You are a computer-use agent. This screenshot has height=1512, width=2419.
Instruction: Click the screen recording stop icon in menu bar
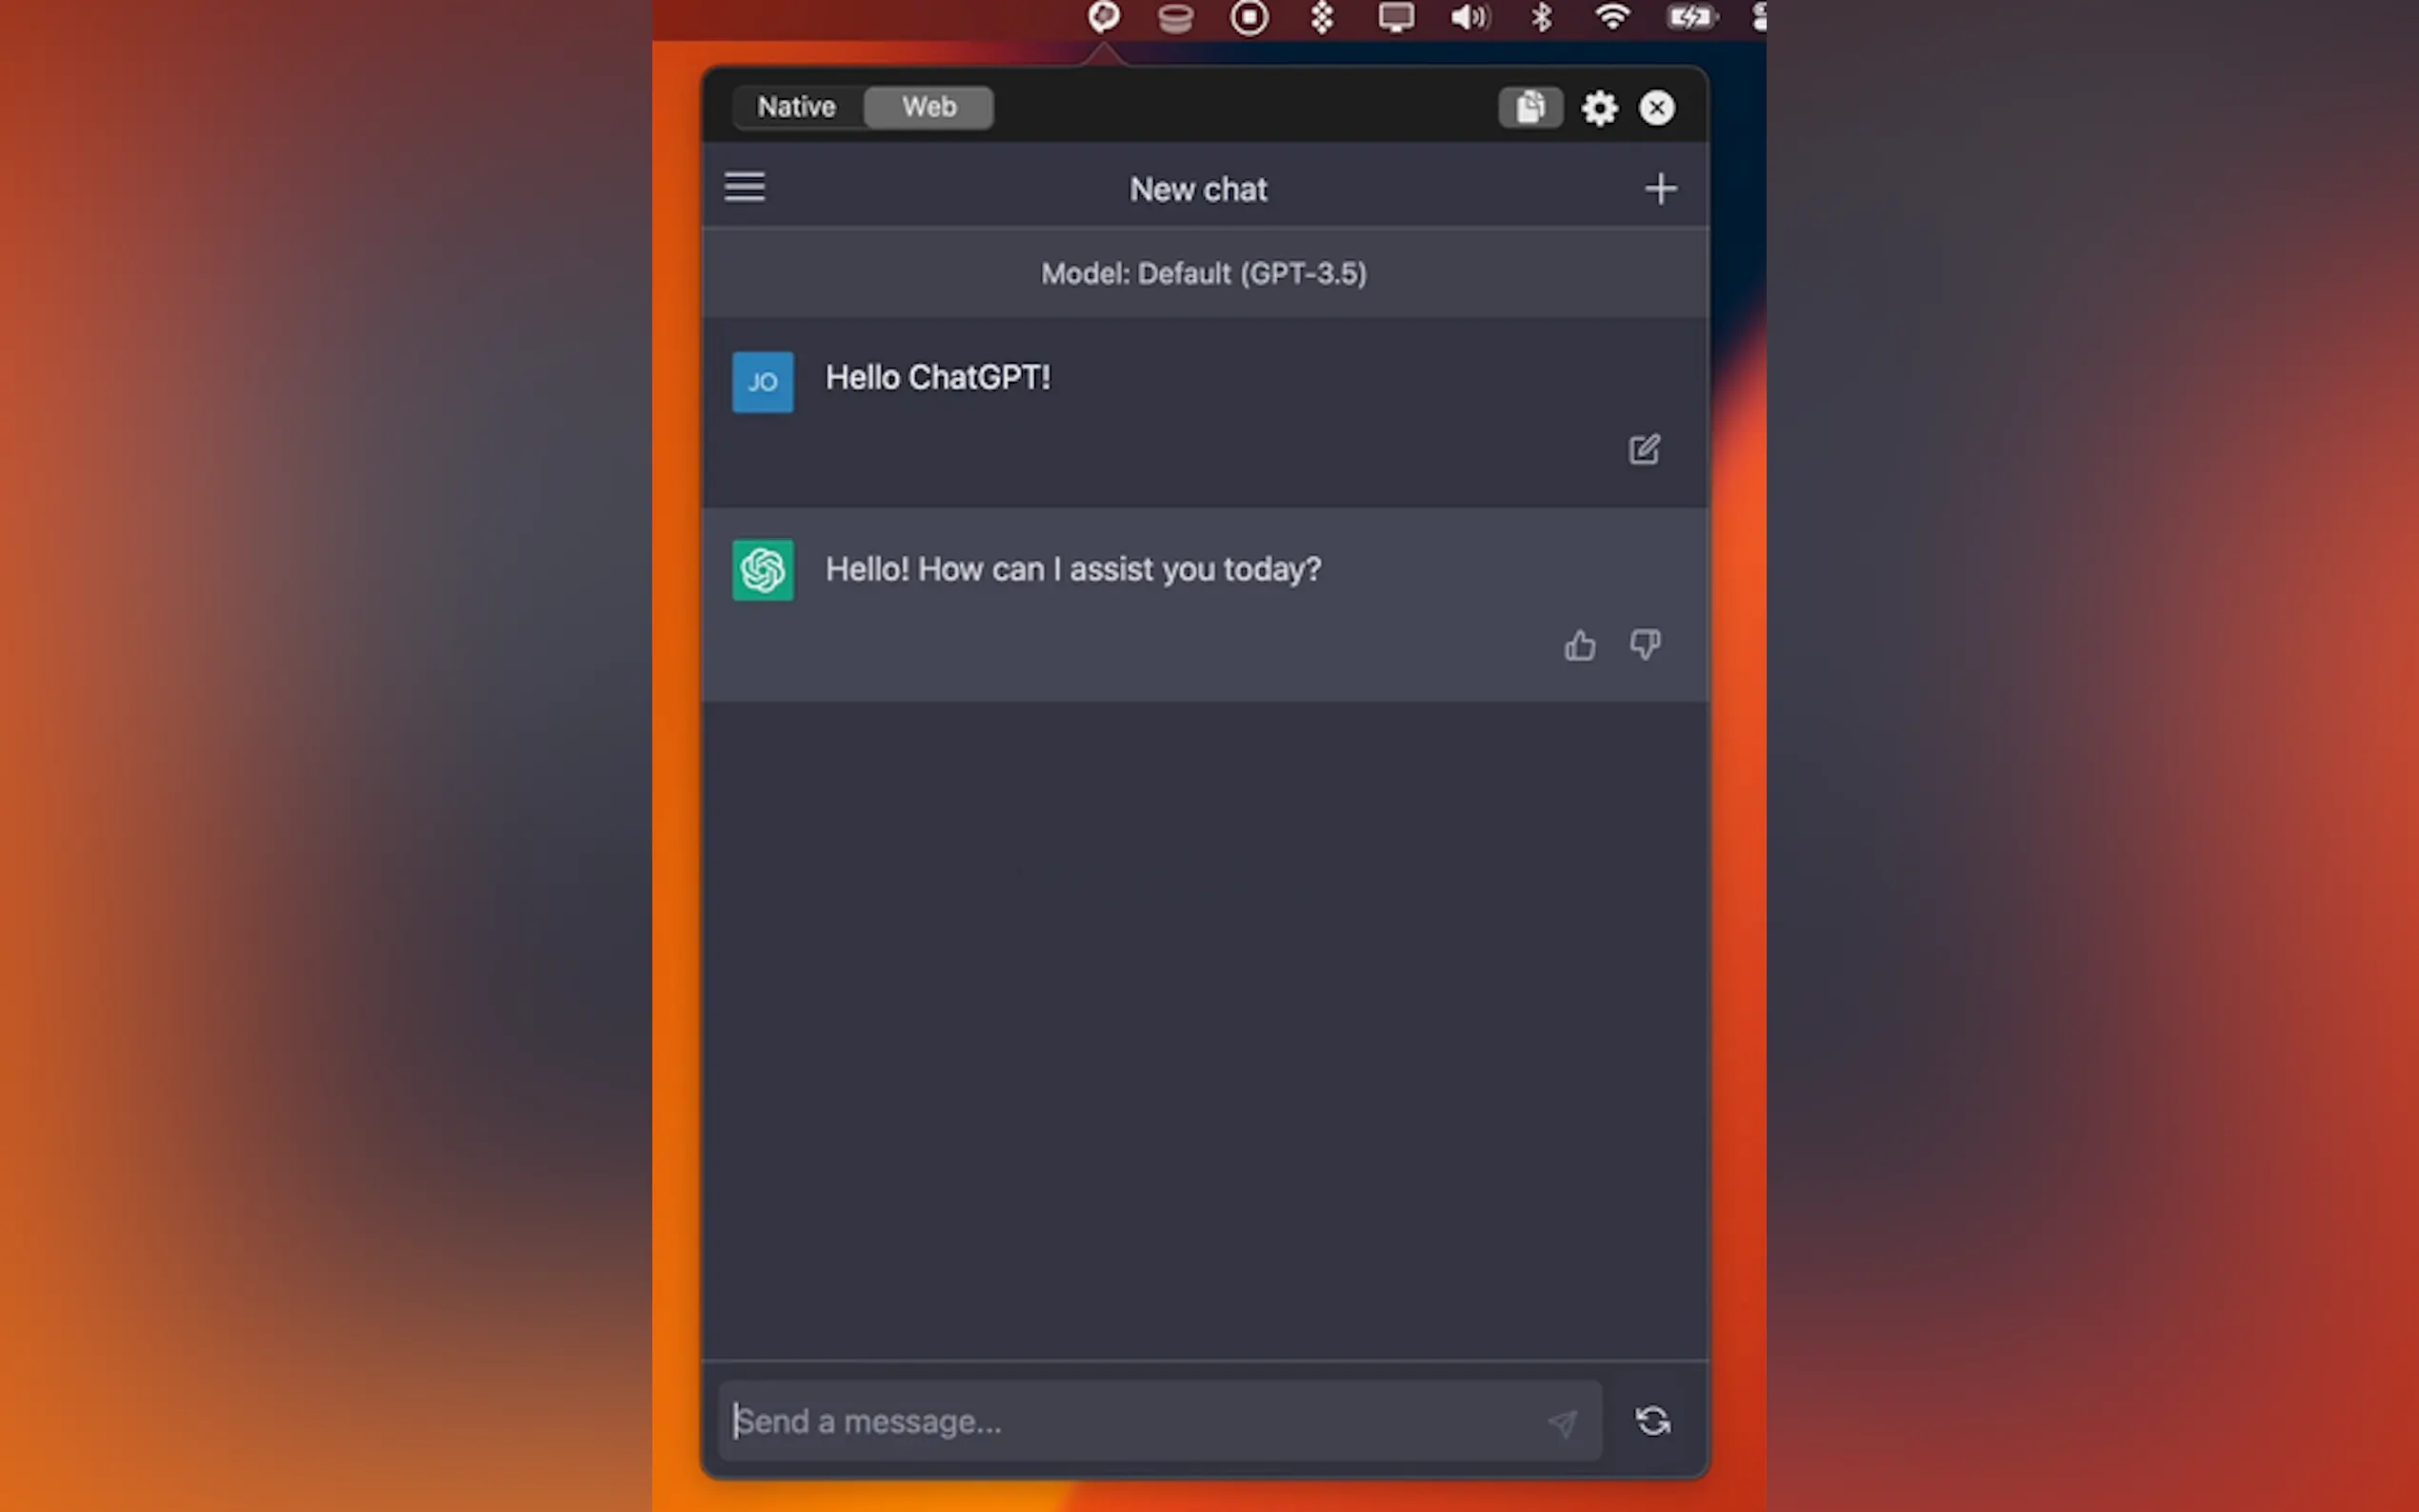[x=1250, y=17]
